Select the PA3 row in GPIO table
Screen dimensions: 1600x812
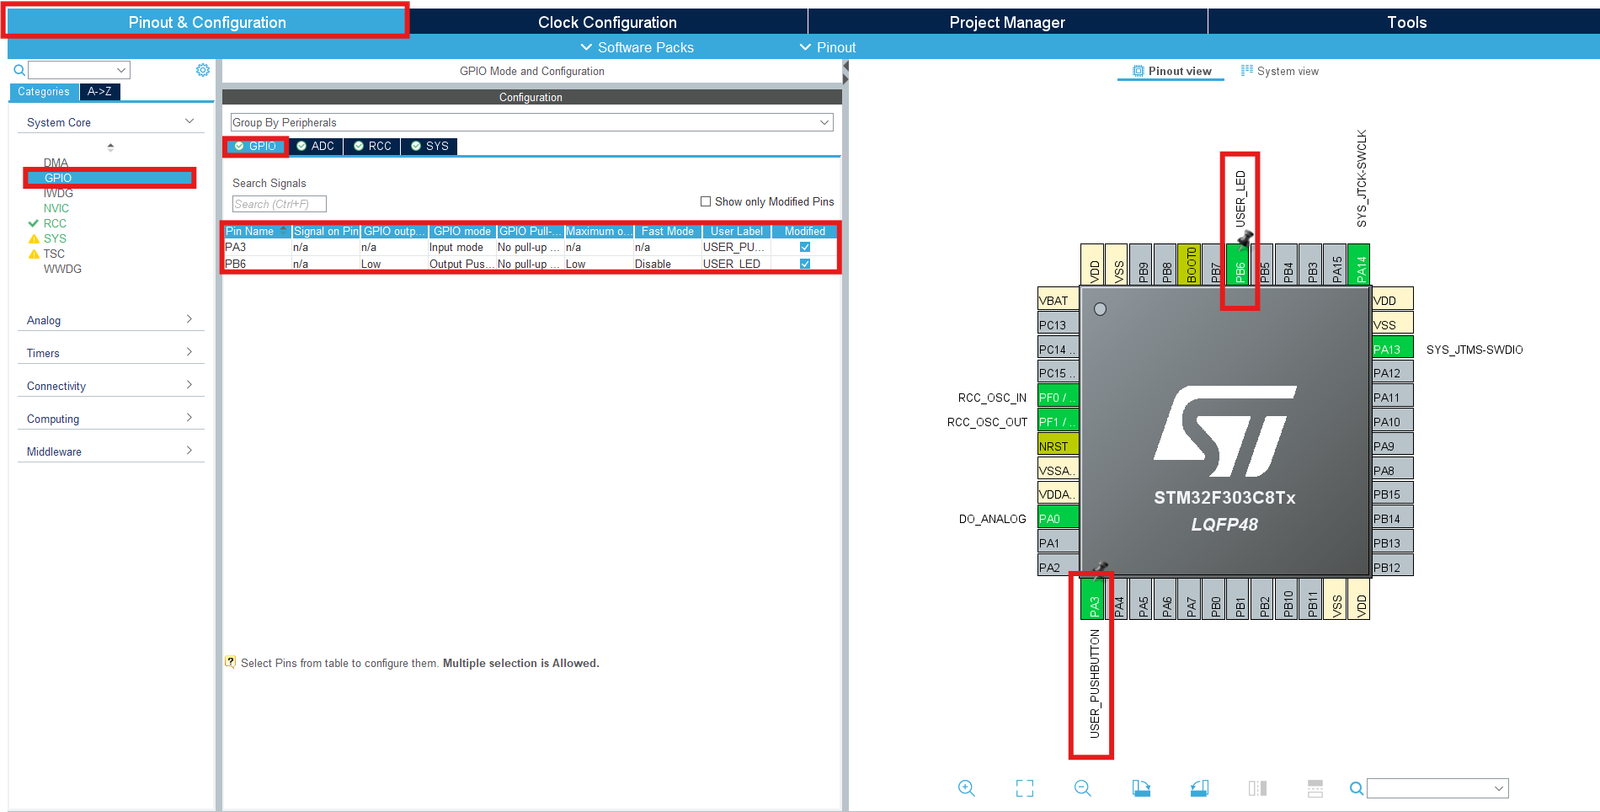coord(530,247)
